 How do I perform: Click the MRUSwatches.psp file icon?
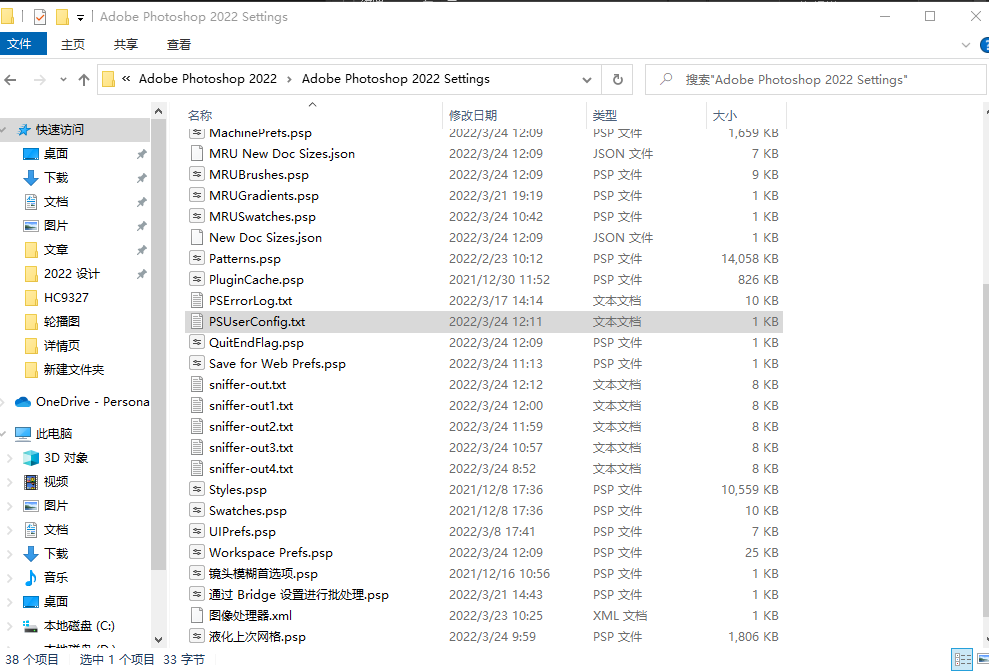click(x=197, y=216)
